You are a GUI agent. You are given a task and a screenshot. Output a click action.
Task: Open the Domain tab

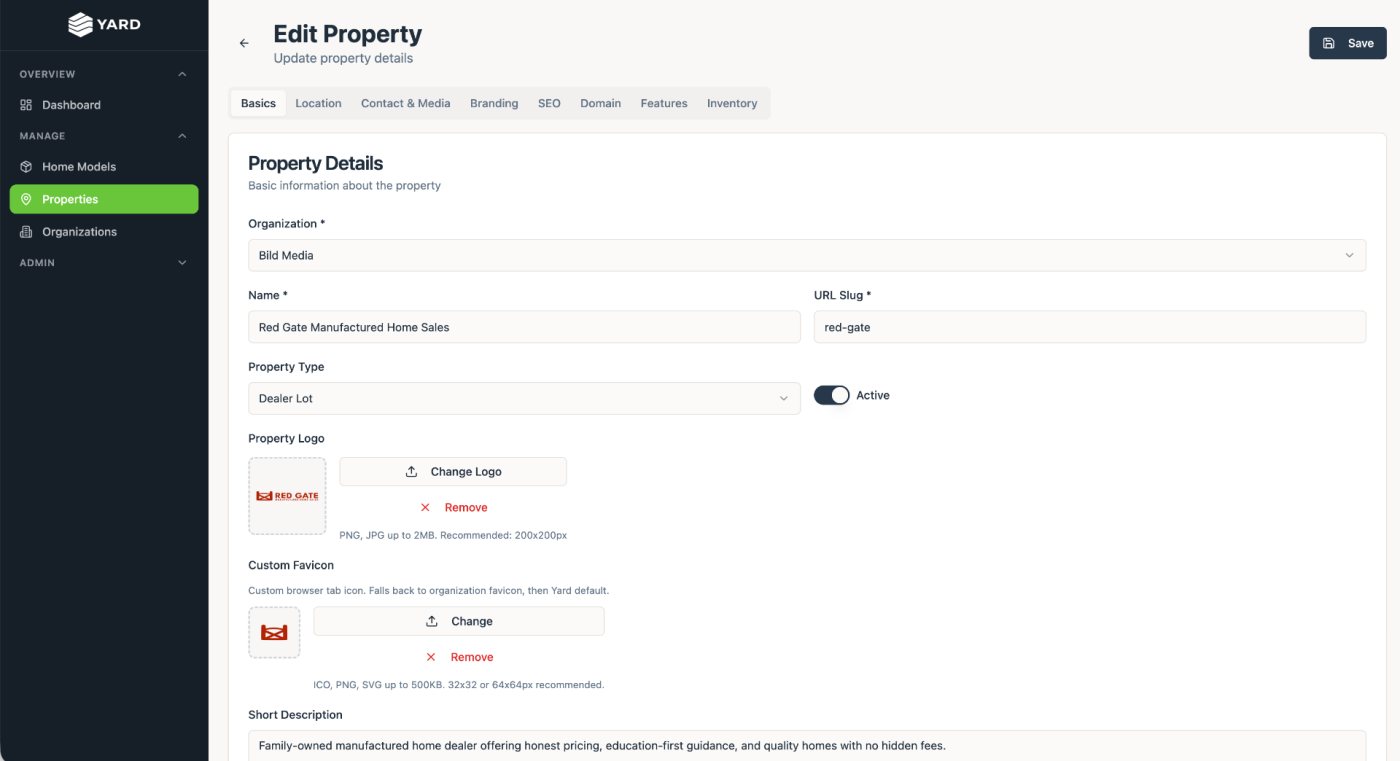click(600, 103)
